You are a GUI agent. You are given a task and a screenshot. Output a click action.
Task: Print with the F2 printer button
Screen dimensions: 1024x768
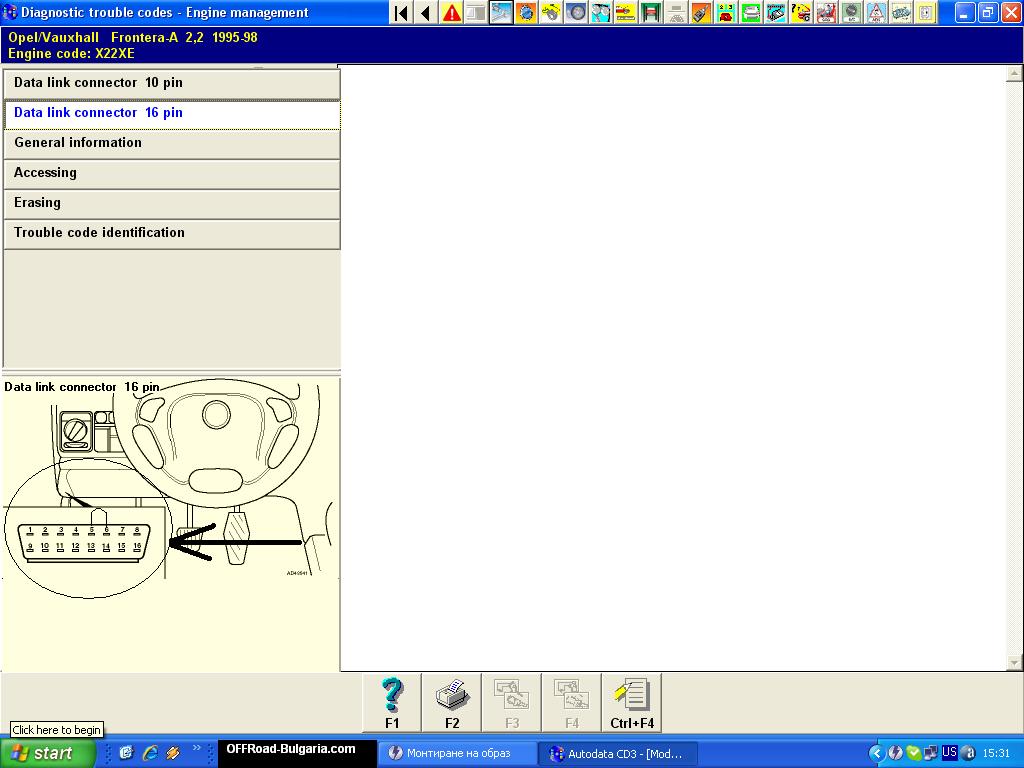(452, 703)
